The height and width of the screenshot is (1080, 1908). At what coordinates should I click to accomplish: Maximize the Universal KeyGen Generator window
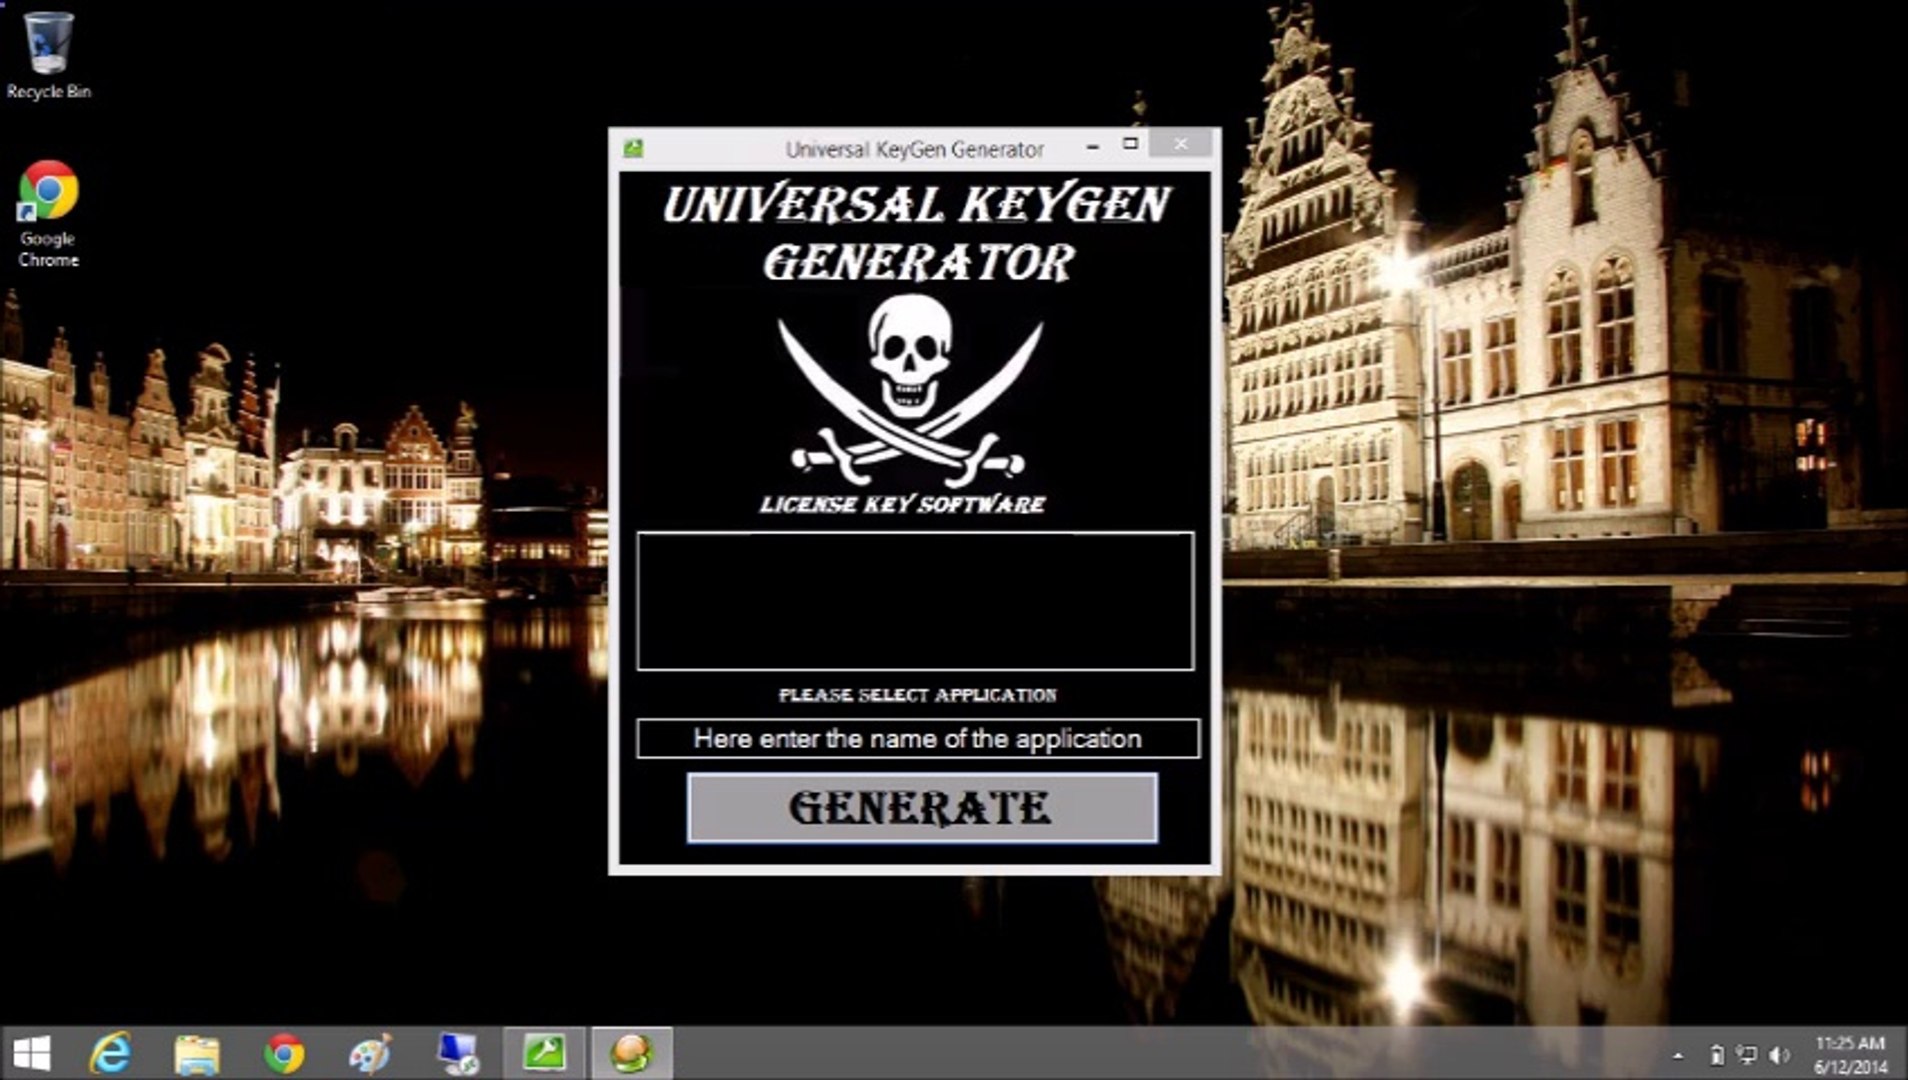1130,144
